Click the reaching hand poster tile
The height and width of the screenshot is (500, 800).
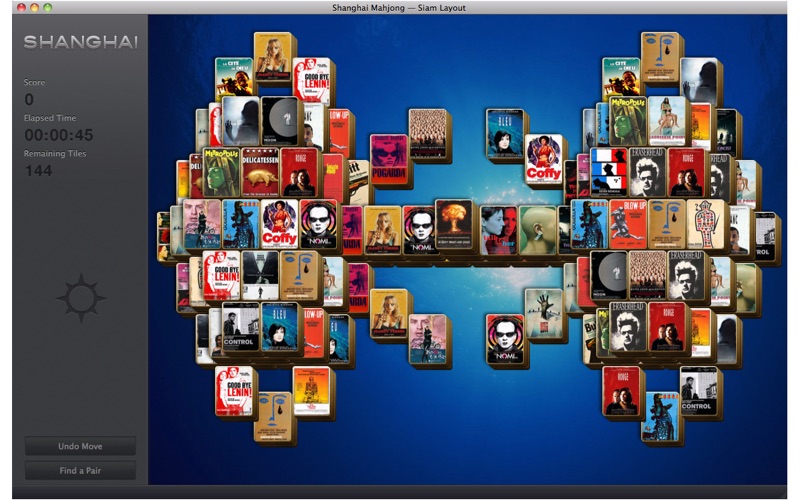pos(543,314)
